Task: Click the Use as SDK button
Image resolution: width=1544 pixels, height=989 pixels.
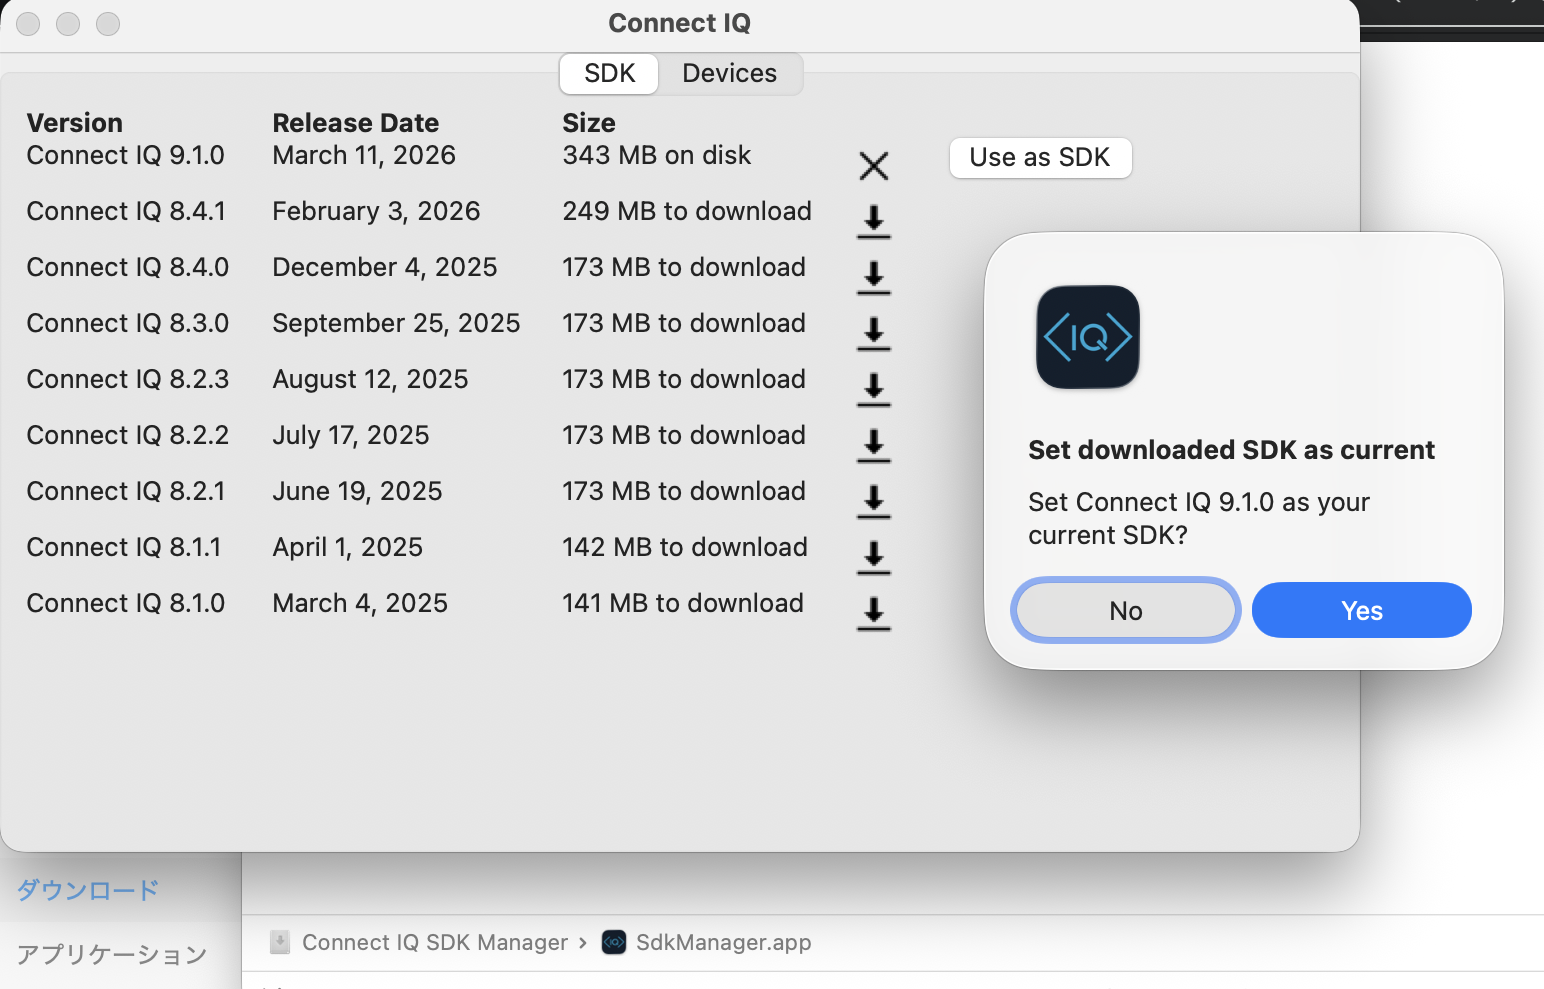Action: pos(1040,158)
